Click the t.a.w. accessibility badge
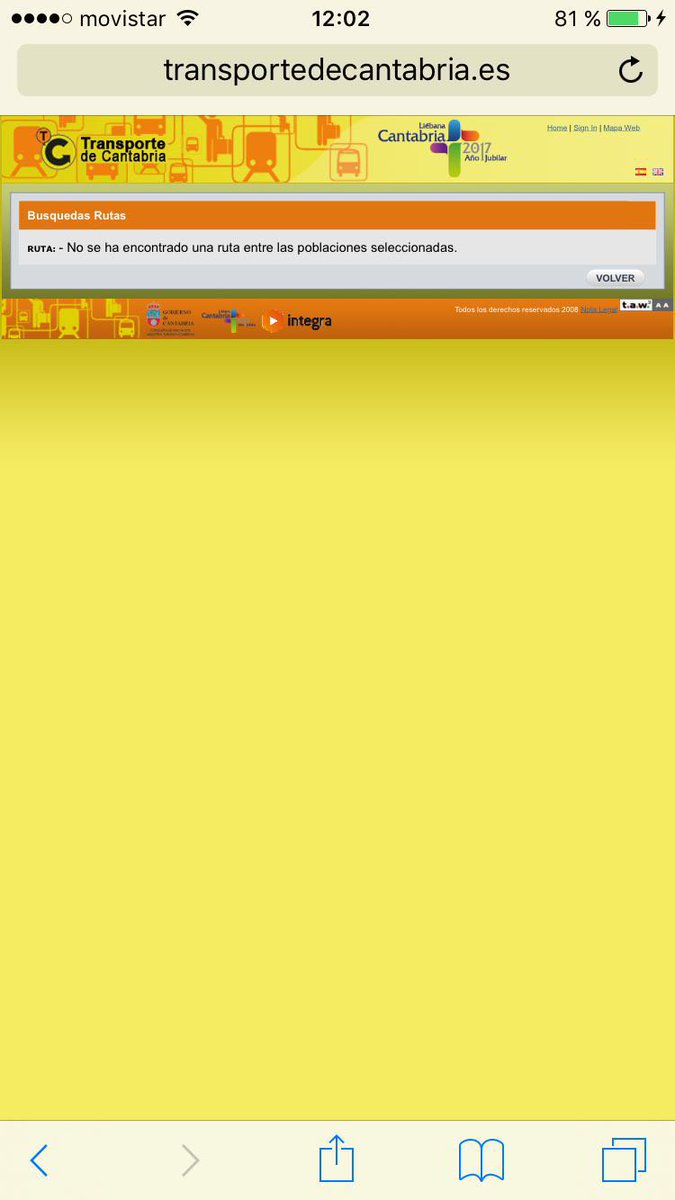 coord(636,305)
